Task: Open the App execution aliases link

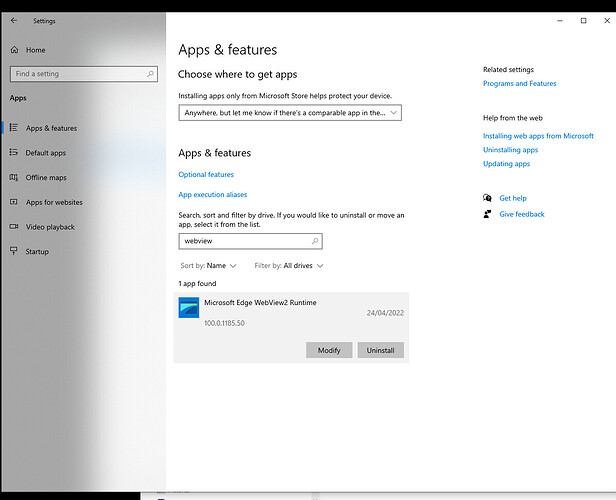Action: click(212, 195)
